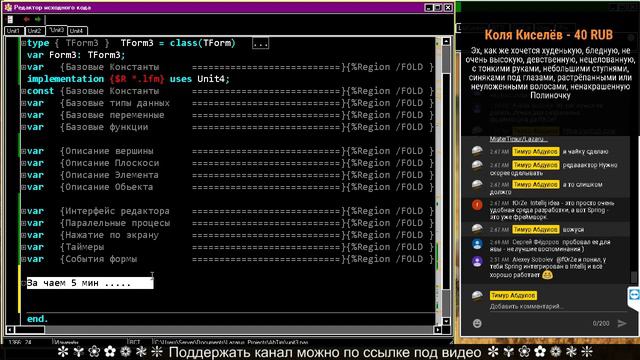Click avatar next to 'и чайку сделаю' message
The height and width of the screenshot is (360, 640).
click(x=477, y=151)
